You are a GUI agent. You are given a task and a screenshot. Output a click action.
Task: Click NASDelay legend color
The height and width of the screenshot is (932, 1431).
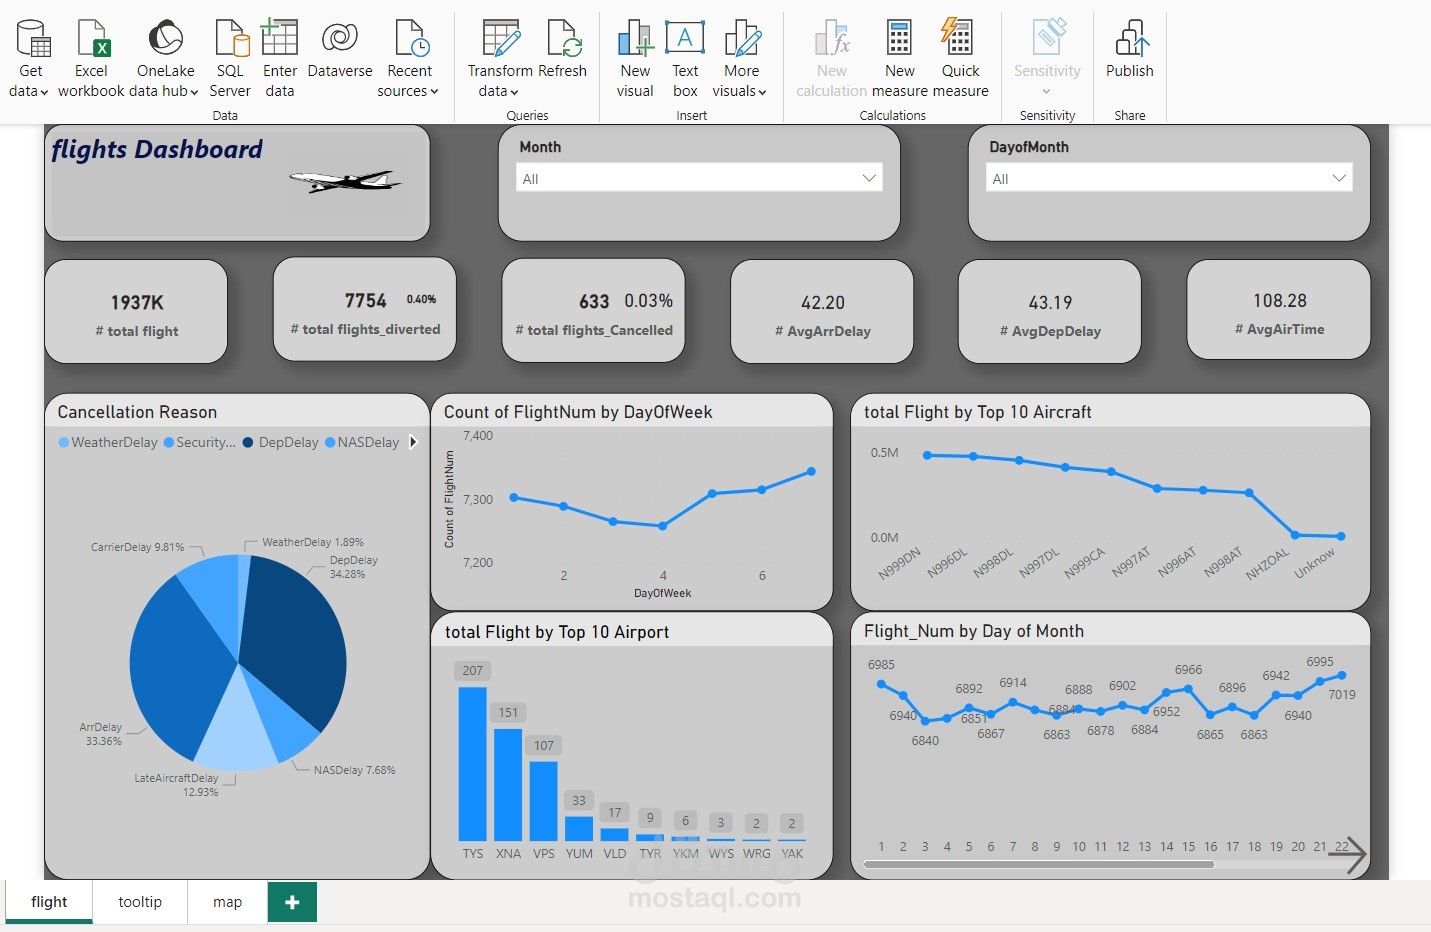[330, 442]
